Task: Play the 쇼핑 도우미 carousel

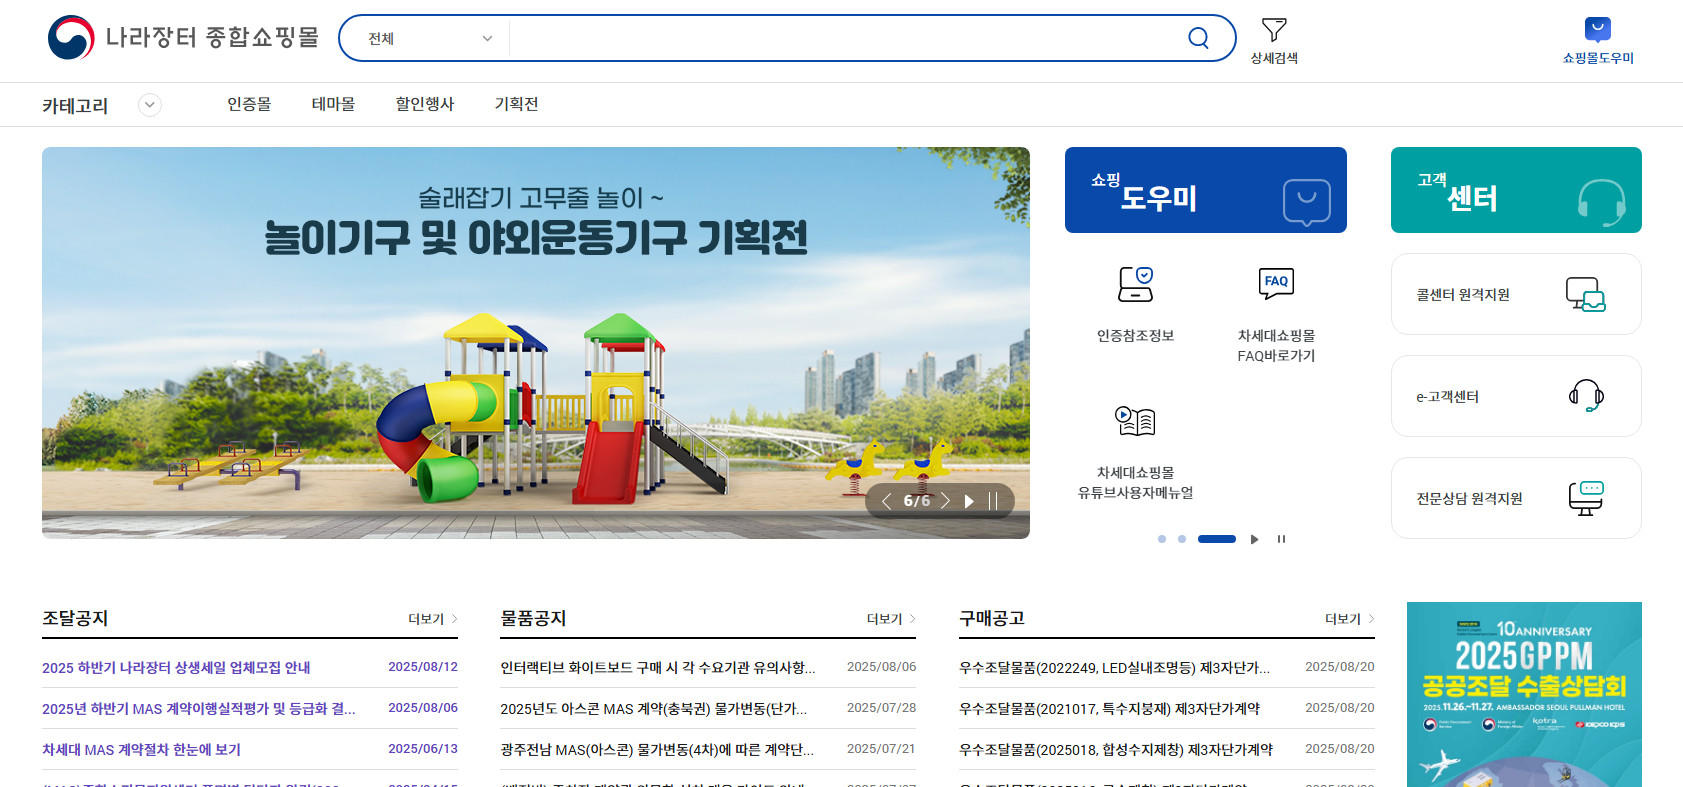Action: [1254, 539]
